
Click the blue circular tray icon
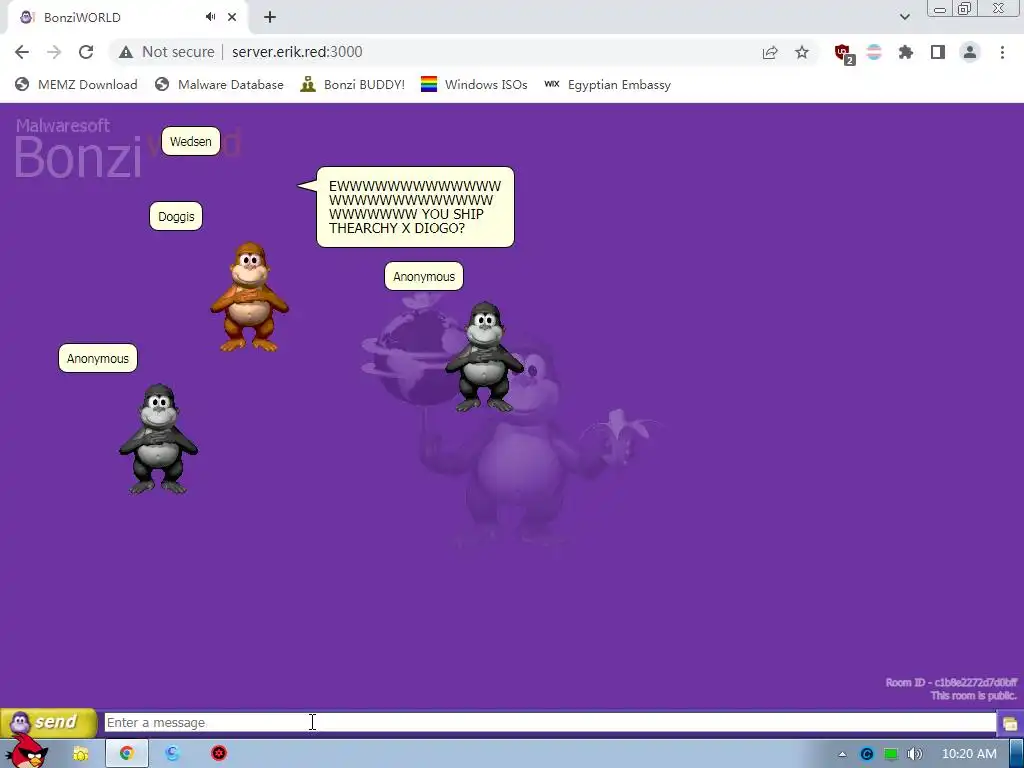click(867, 754)
